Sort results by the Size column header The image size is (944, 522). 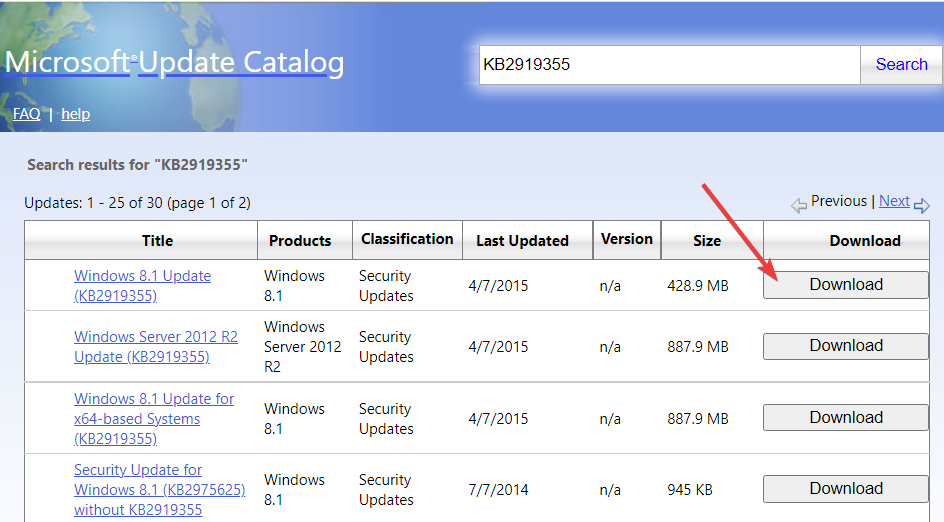click(707, 240)
